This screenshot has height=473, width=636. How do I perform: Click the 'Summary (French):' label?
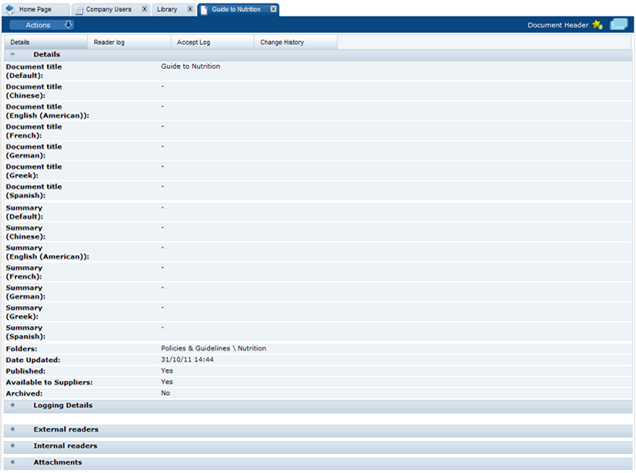tap(24, 272)
